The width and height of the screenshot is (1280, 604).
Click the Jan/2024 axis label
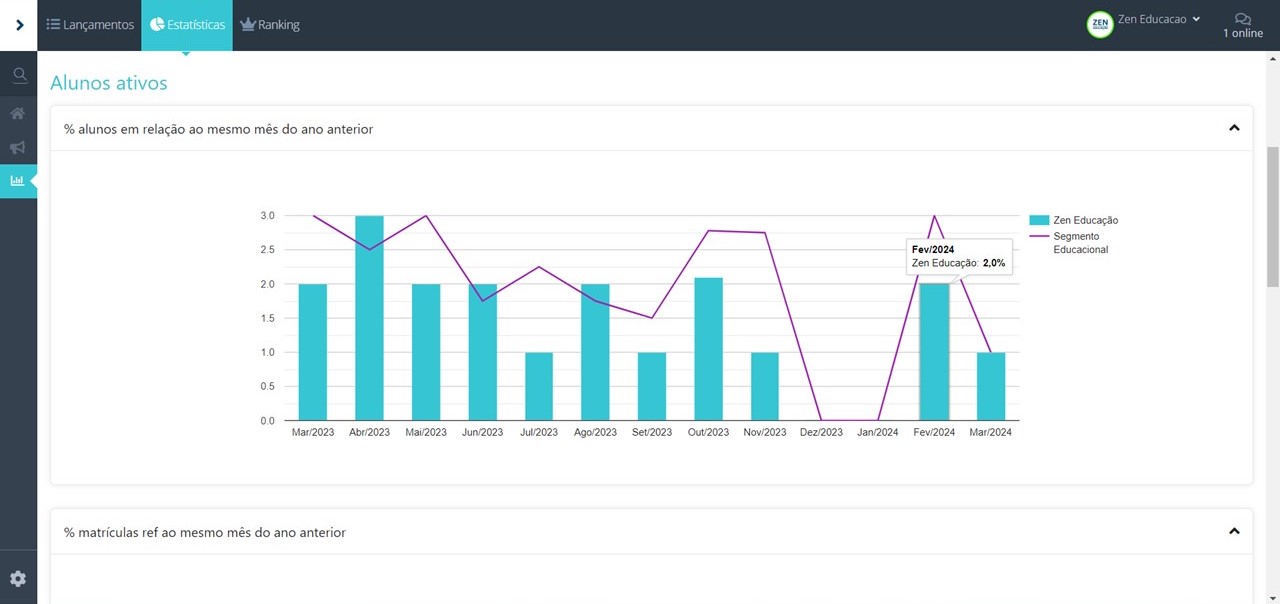[878, 433]
